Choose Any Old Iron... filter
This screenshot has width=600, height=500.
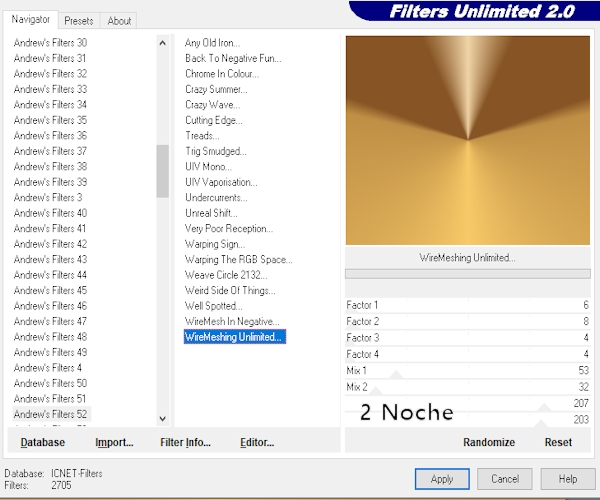click(212, 42)
